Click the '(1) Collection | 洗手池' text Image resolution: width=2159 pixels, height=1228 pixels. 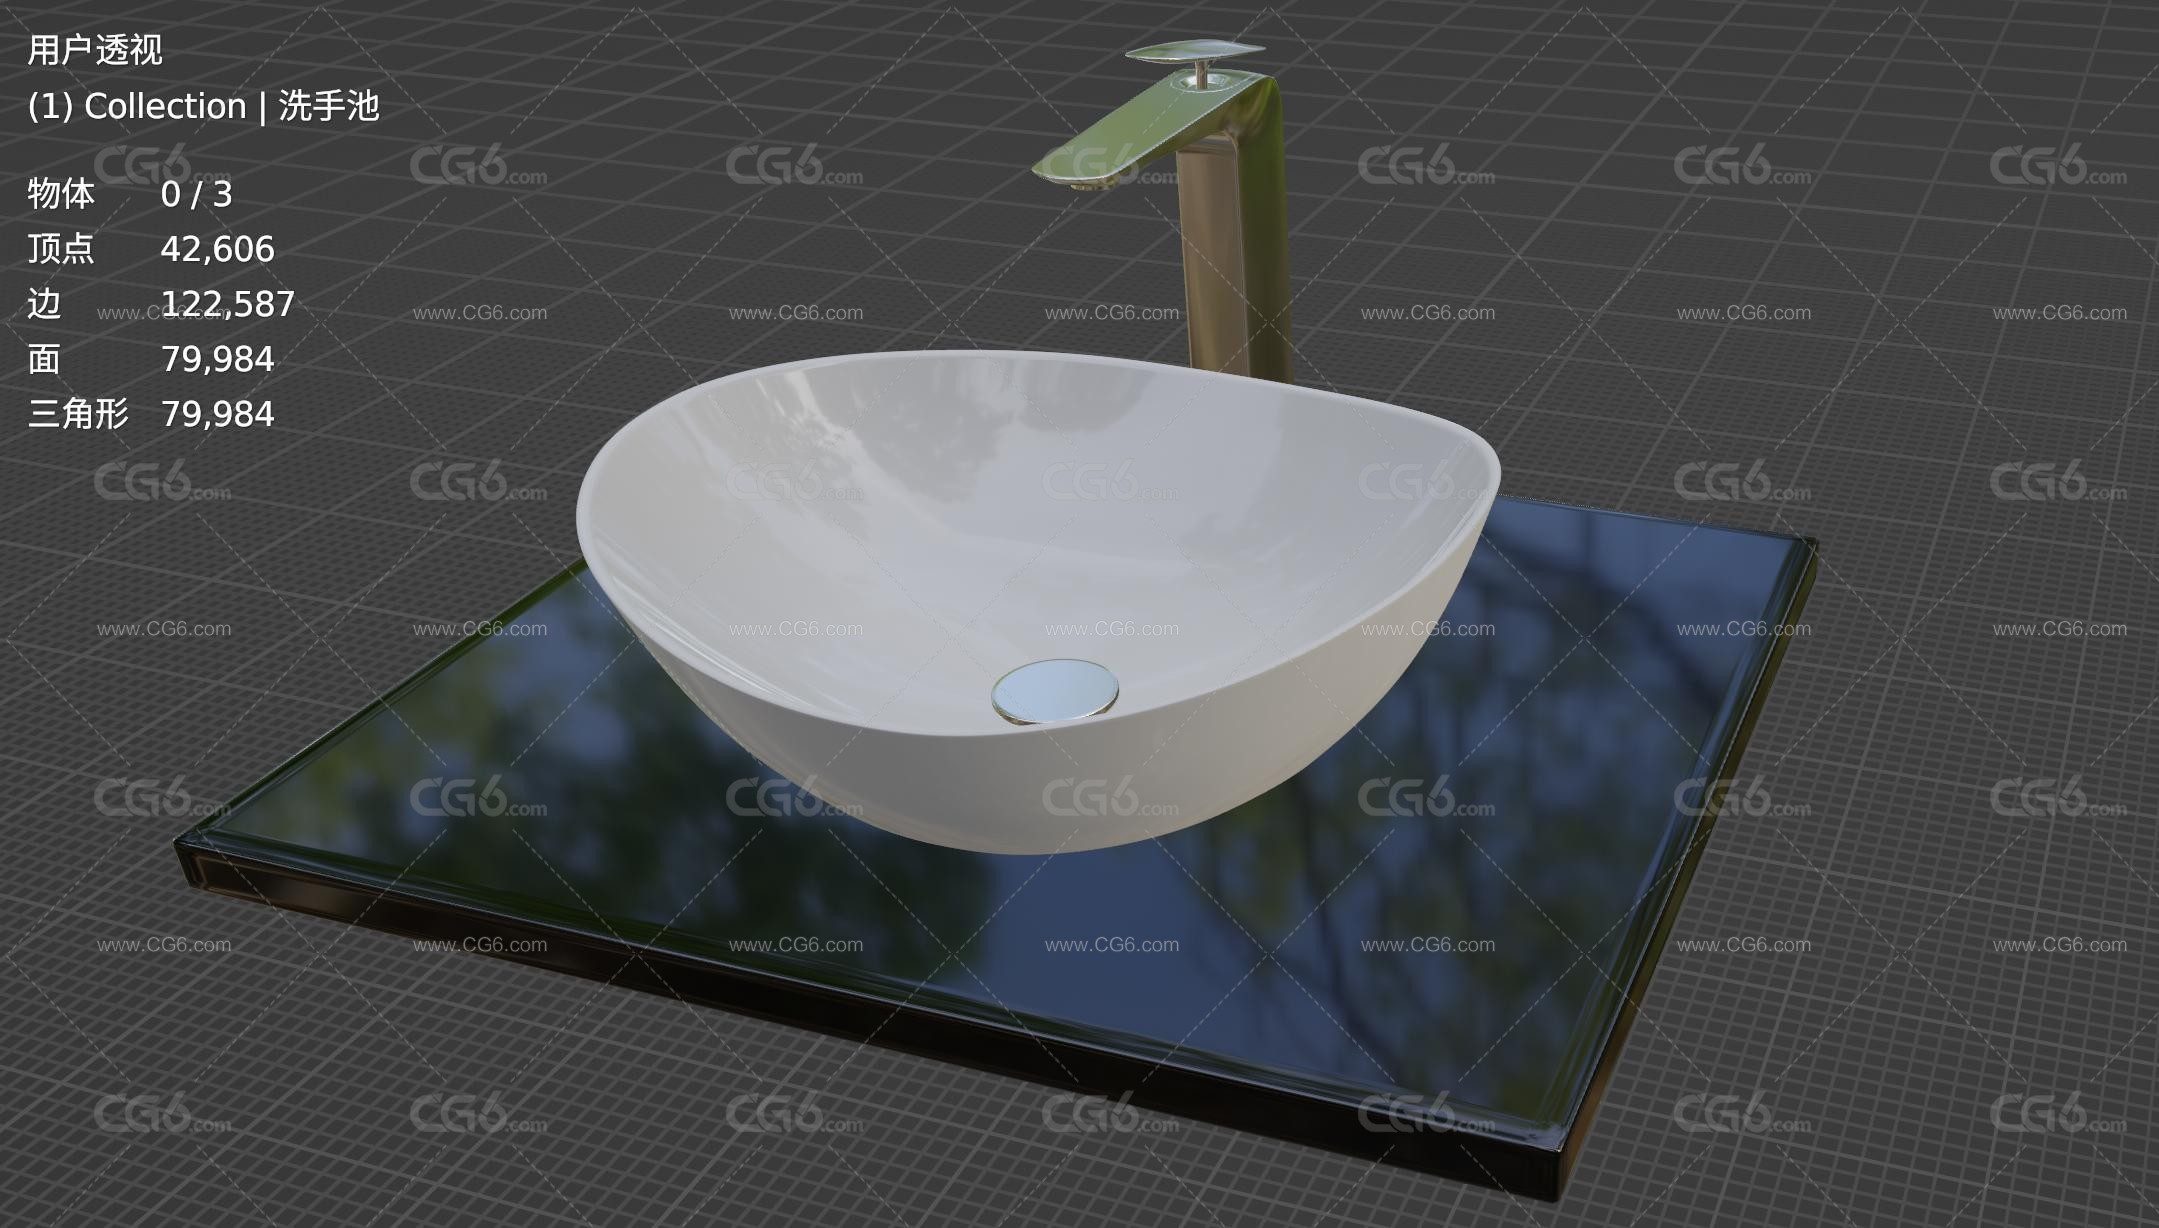(204, 106)
